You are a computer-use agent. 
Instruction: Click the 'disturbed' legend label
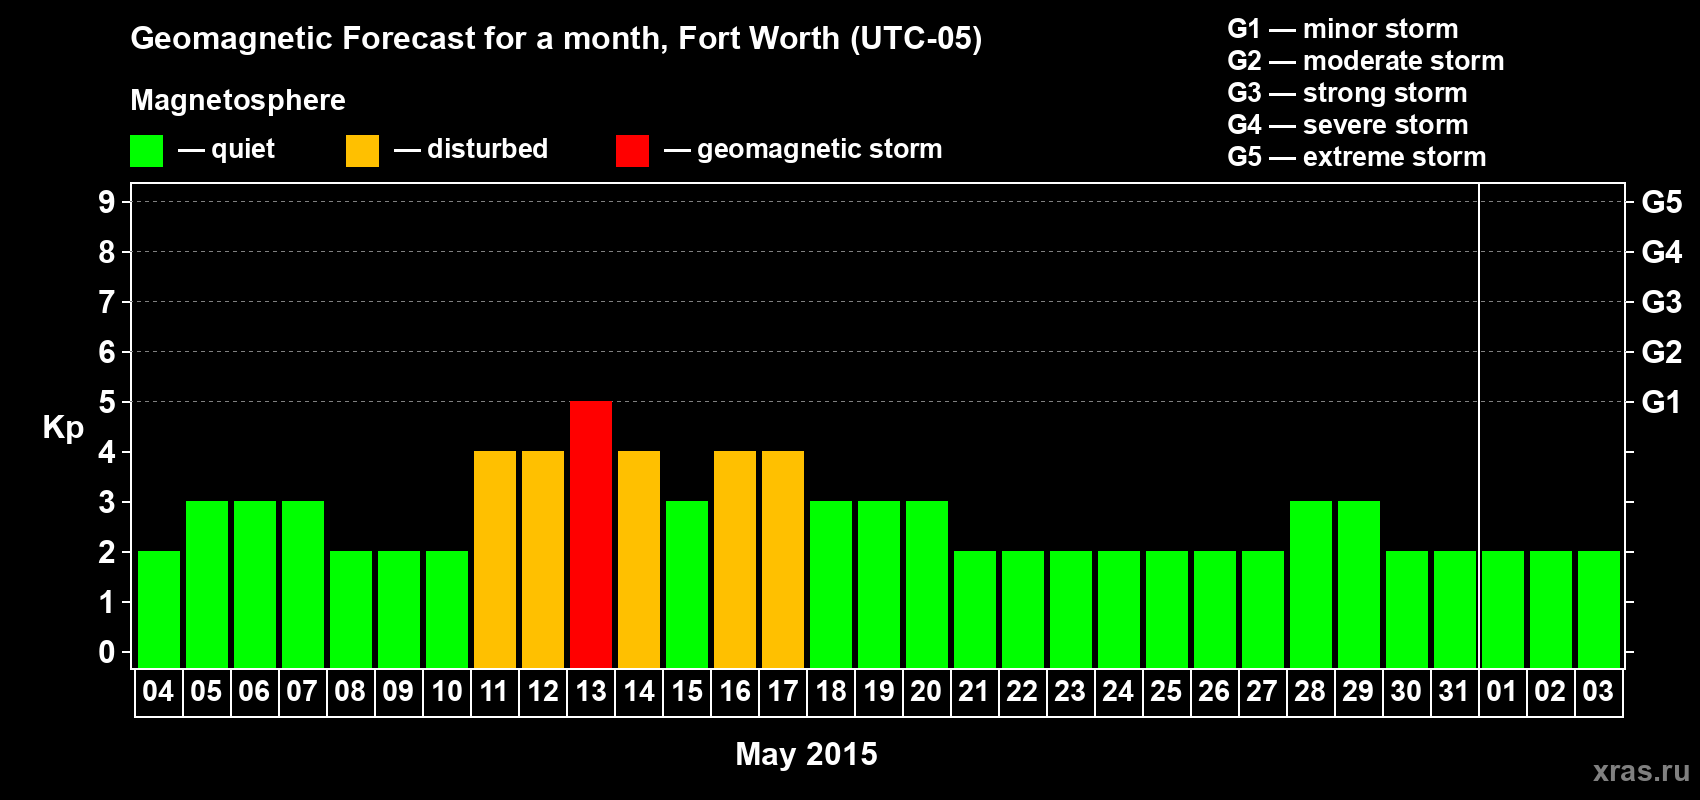tap(488, 149)
